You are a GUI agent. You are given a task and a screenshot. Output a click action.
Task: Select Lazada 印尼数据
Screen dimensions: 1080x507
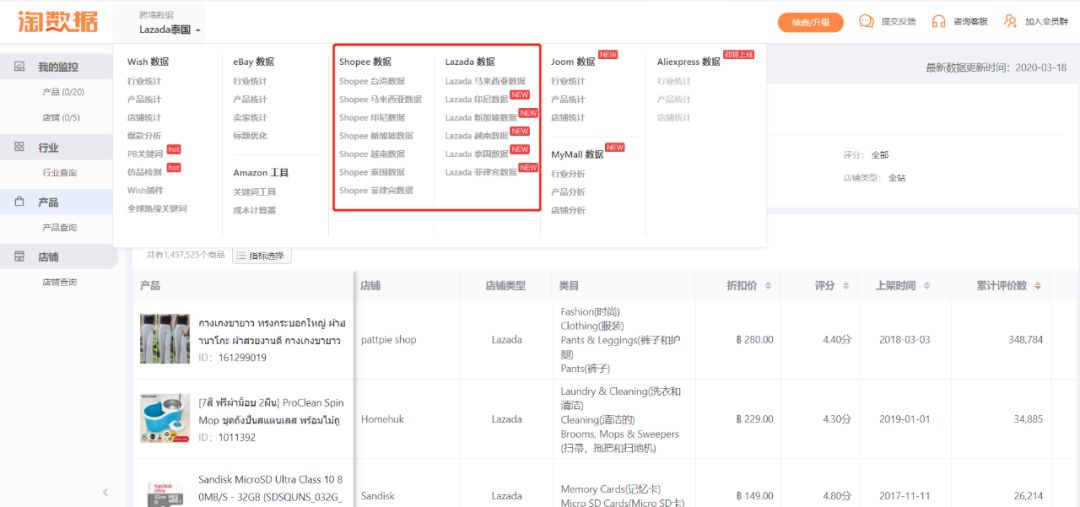click(x=477, y=99)
